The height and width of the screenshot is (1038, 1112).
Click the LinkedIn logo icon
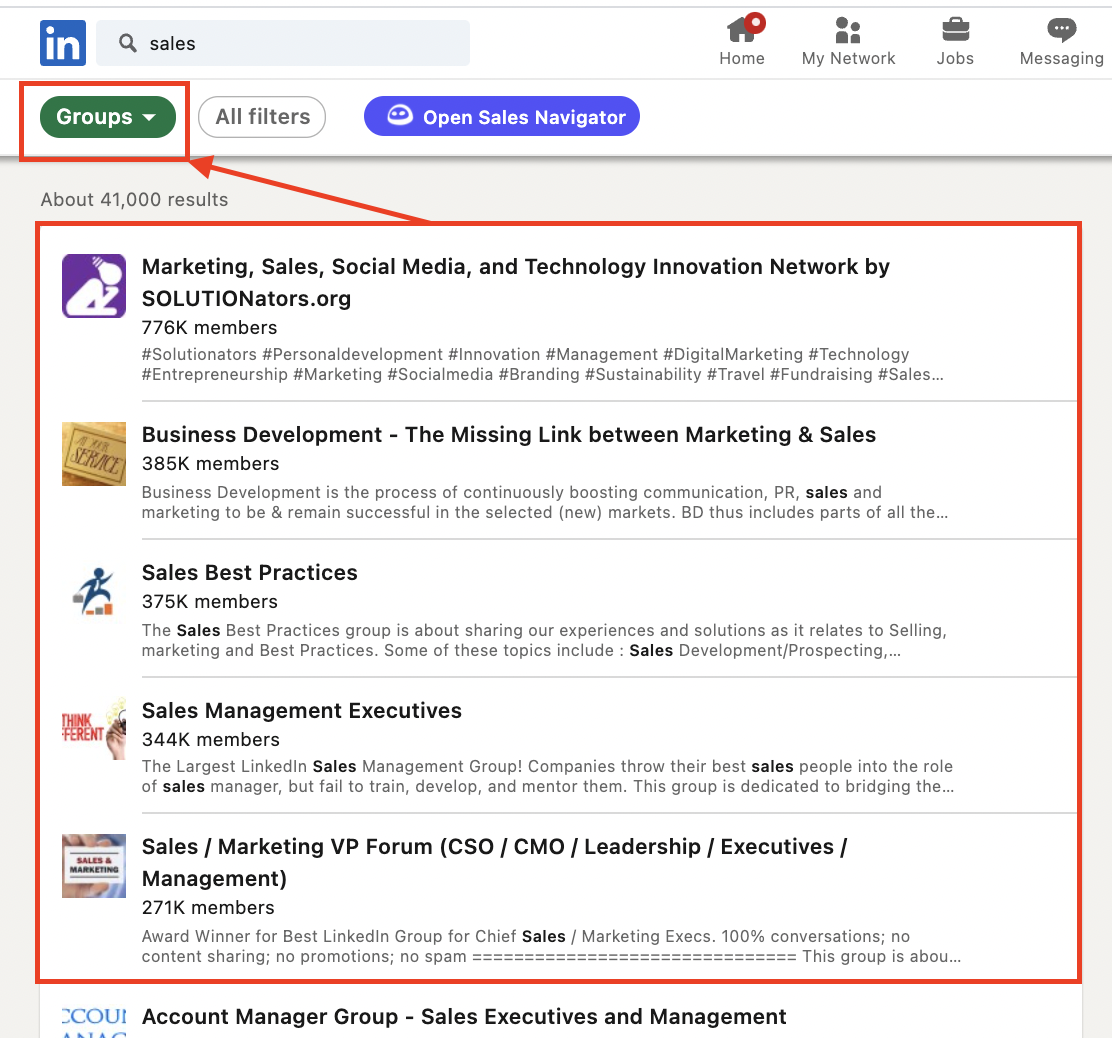click(x=62, y=43)
